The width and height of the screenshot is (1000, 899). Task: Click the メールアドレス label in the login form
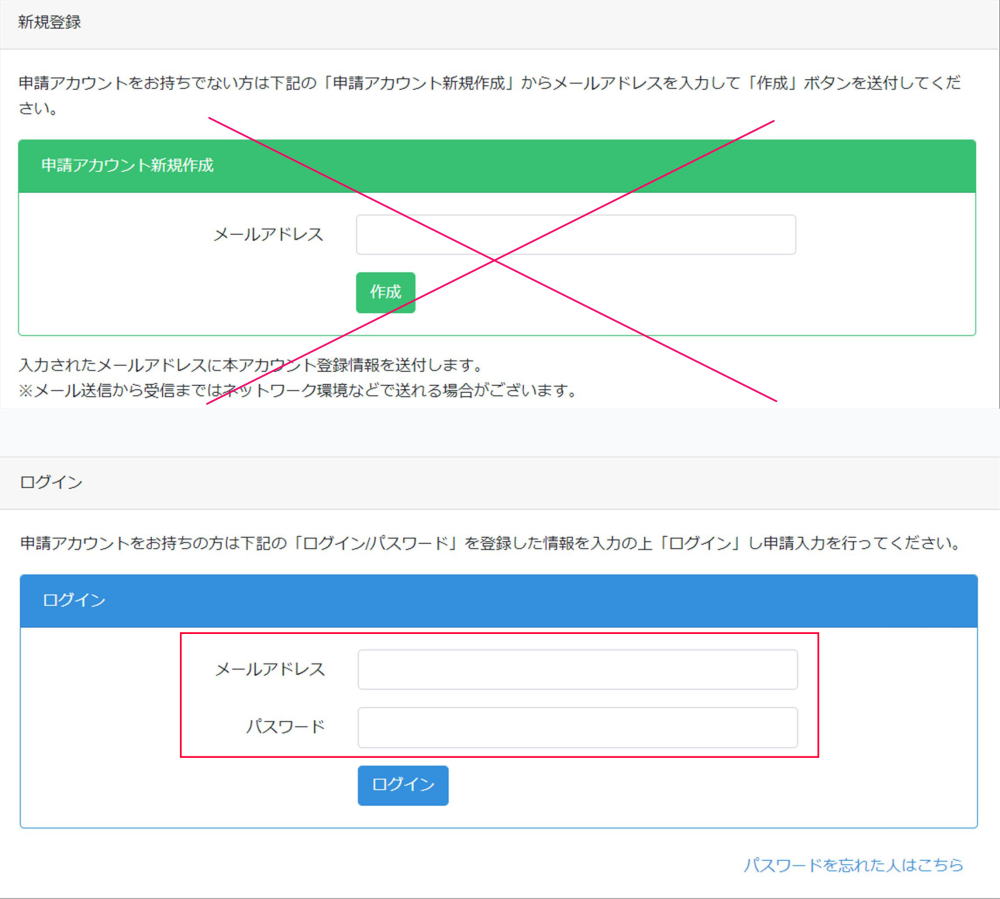(x=270, y=670)
